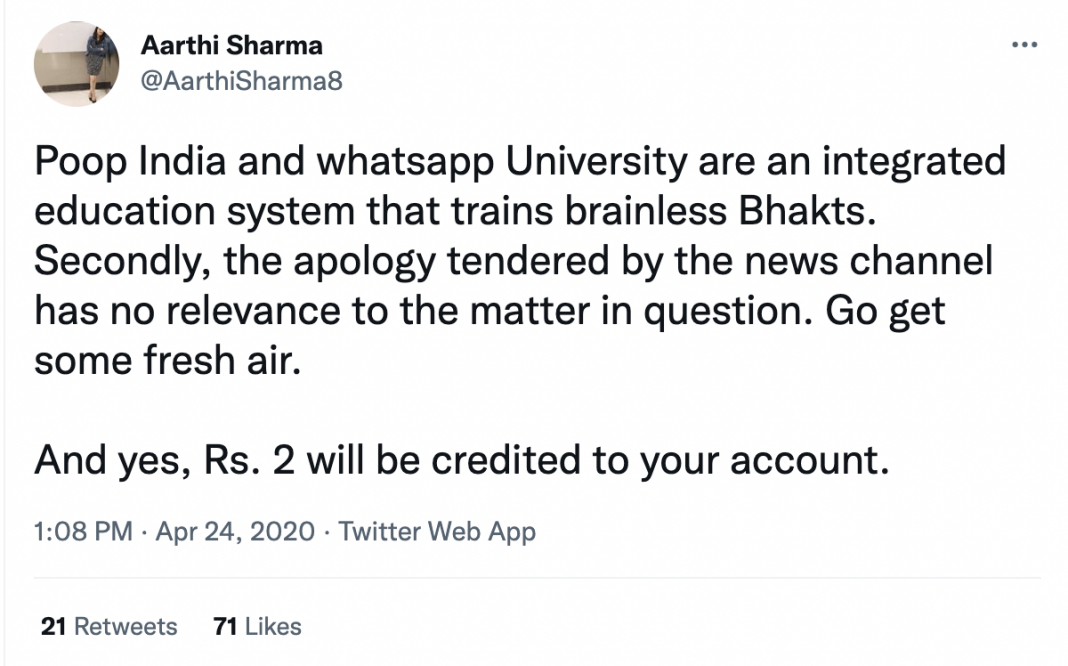Click the @AarthiSharma8 handle
The image size is (1068, 666).
click(242, 81)
